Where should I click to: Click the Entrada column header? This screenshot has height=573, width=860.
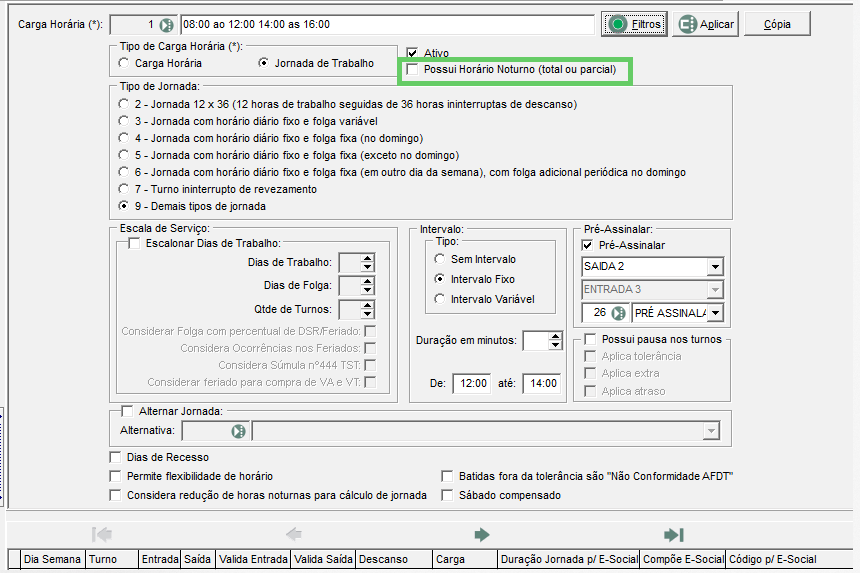point(160,559)
